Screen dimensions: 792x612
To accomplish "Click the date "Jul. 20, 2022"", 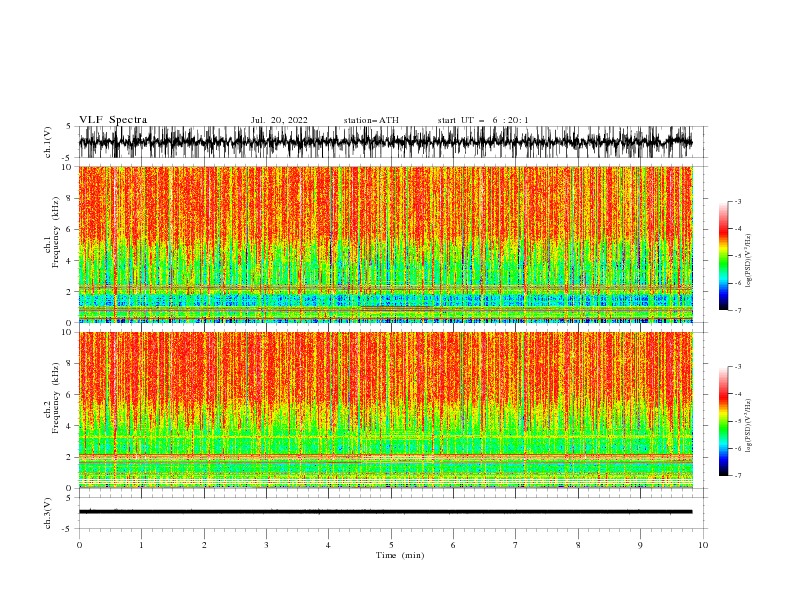I will (x=279, y=120).
